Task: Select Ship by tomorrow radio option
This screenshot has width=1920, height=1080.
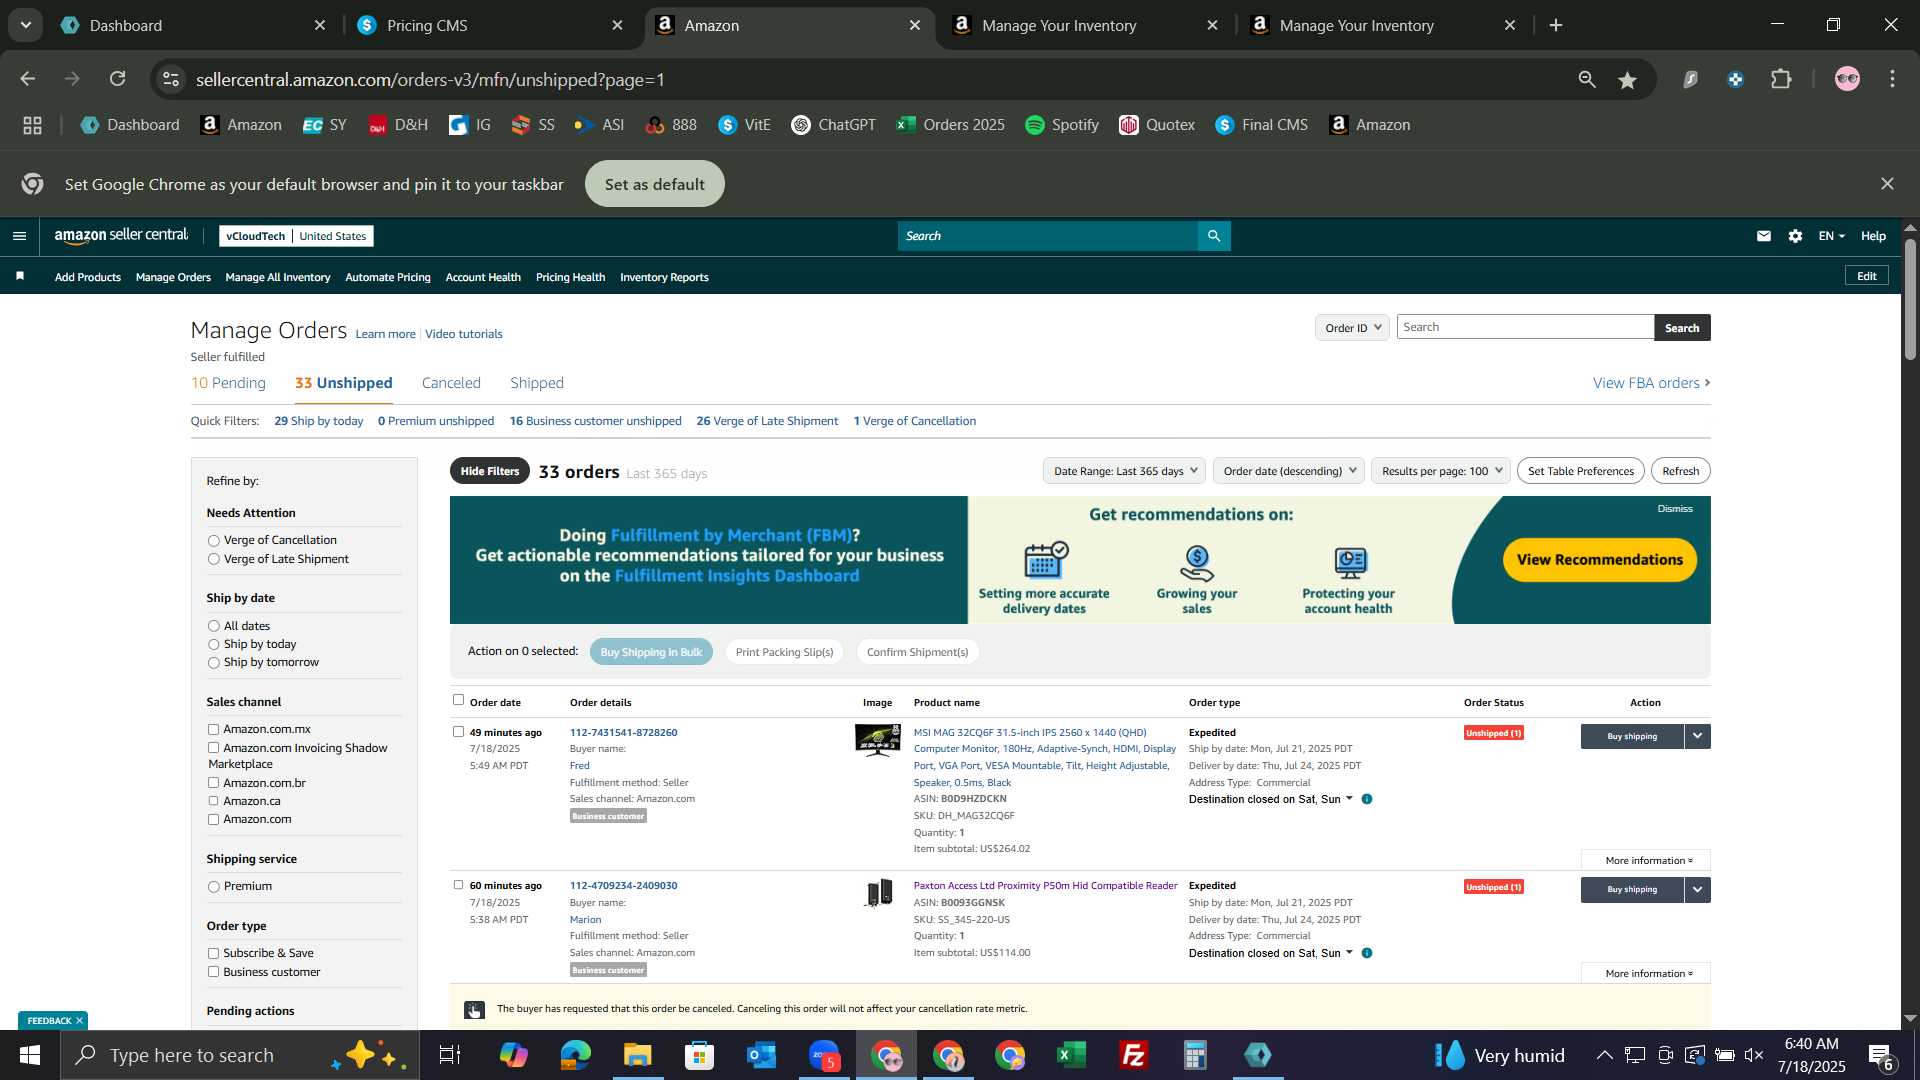Action: pyautogui.click(x=213, y=663)
